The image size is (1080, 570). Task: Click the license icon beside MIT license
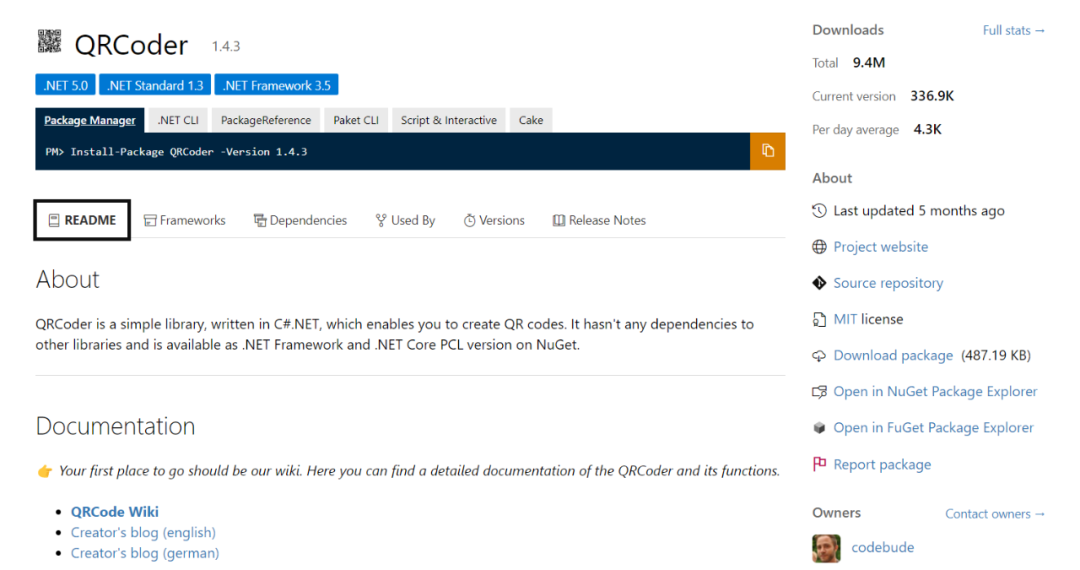tap(819, 319)
